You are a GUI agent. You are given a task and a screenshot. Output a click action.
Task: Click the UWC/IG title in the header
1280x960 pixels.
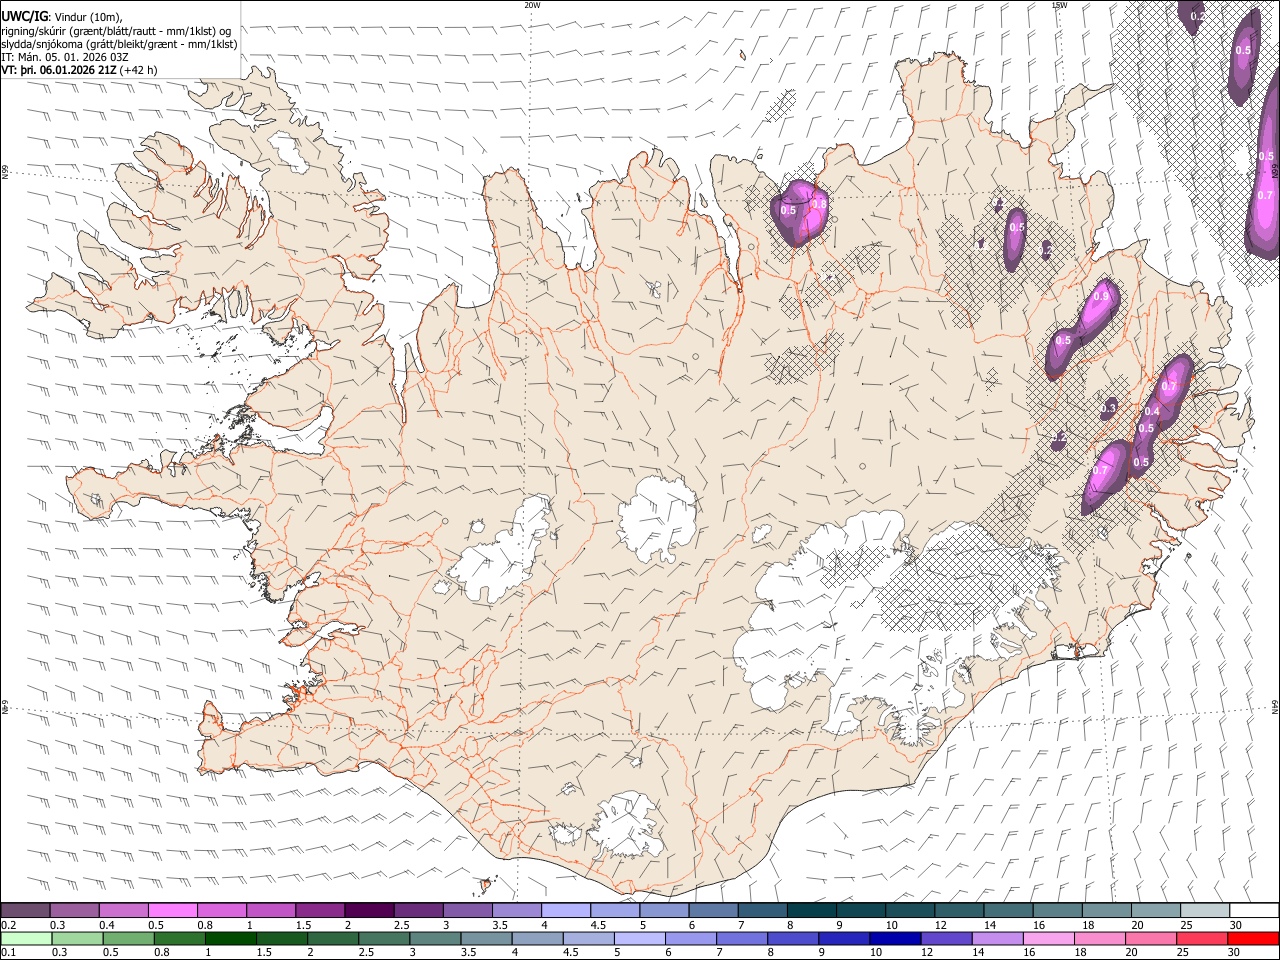coord(24,16)
